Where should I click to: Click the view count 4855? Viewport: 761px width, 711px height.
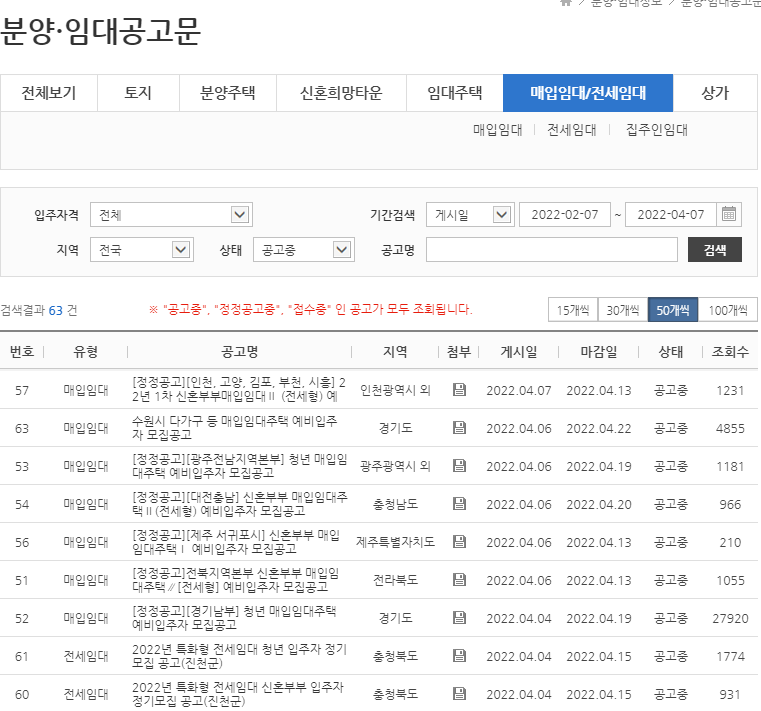(x=730, y=429)
